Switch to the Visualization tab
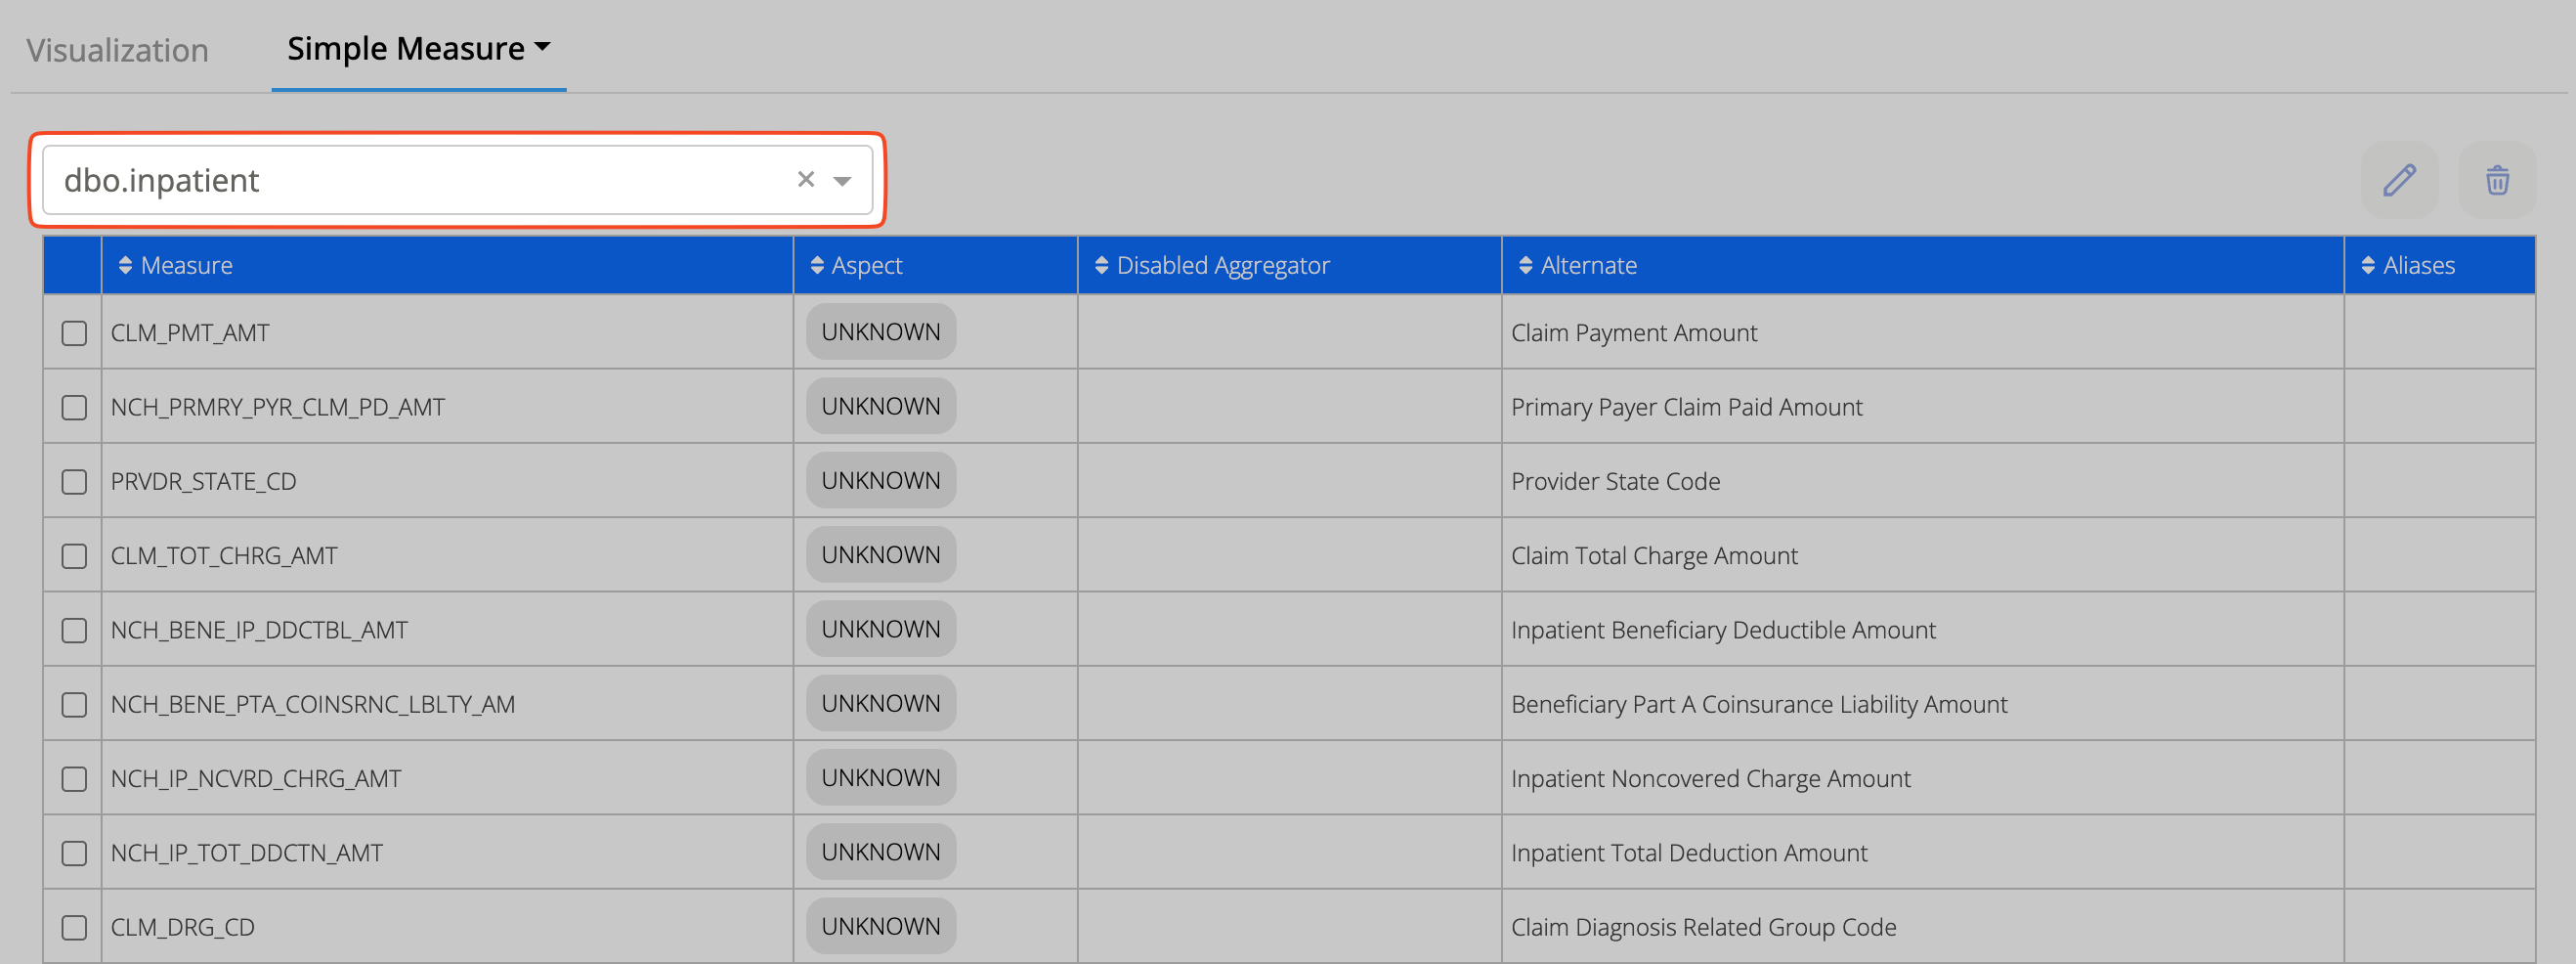The width and height of the screenshot is (2576, 964). (117, 50)
